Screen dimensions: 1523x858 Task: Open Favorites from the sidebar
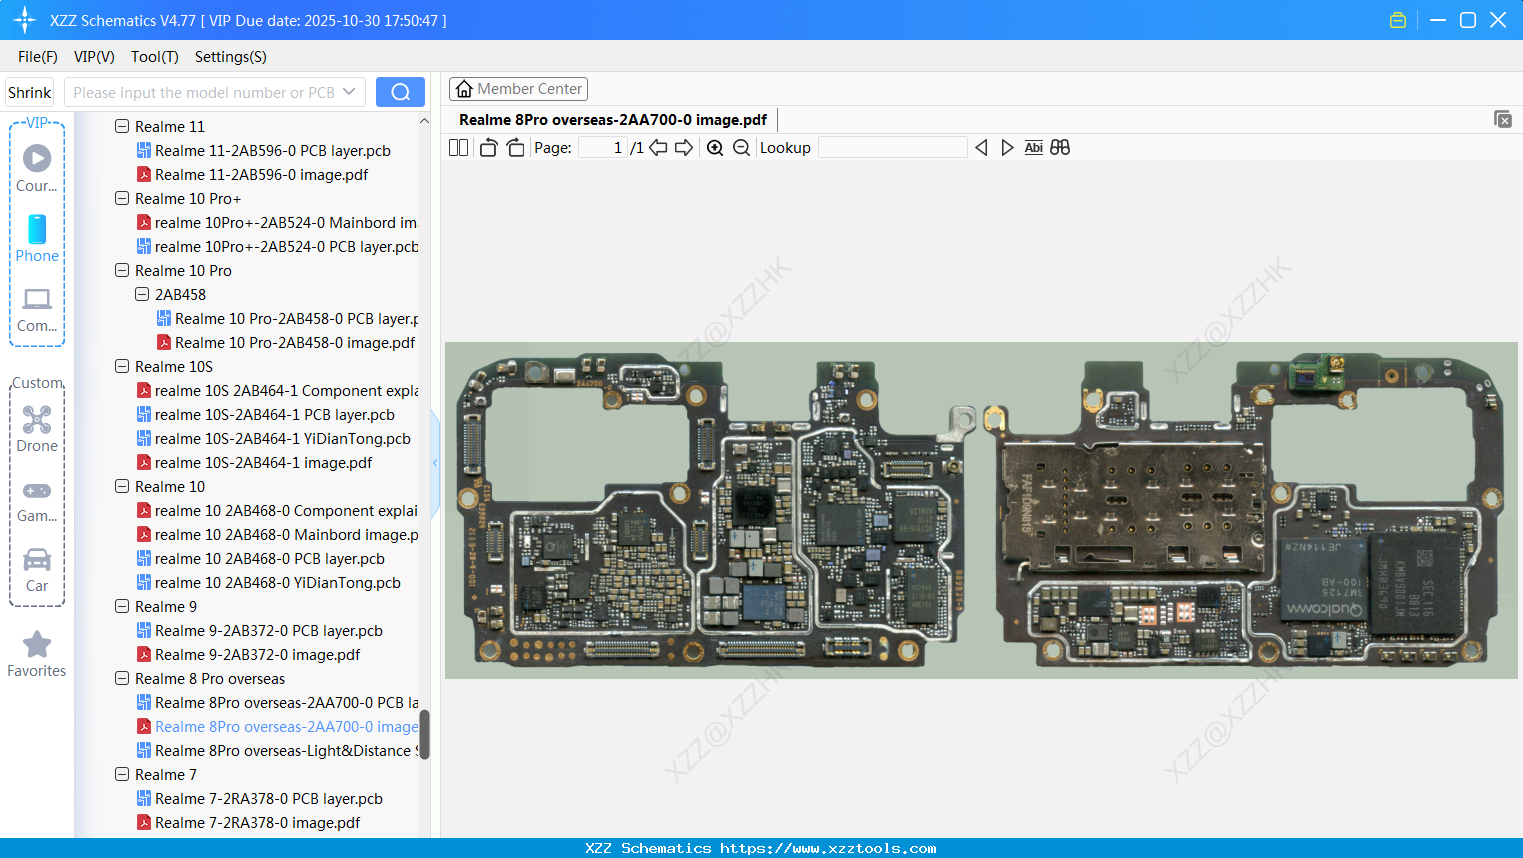tap(37, 654)
